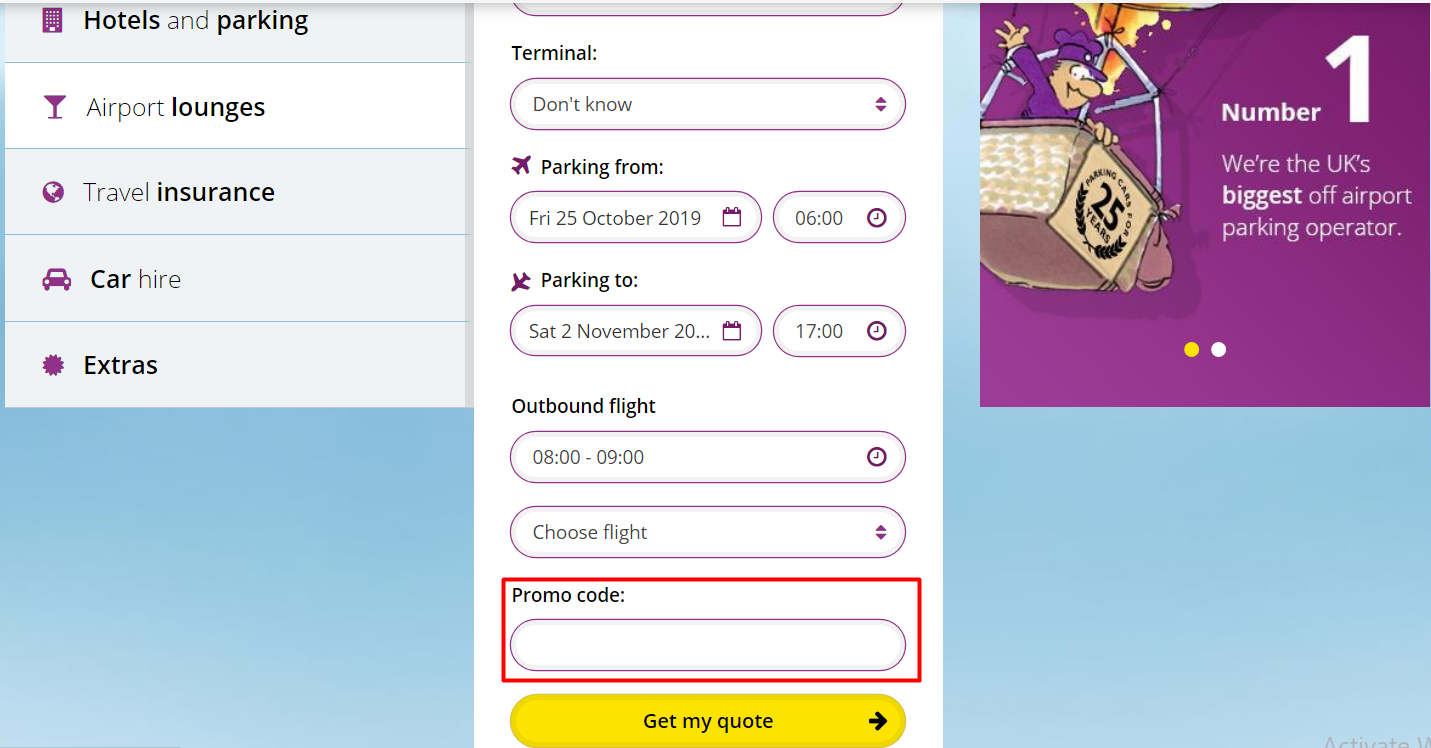
Task: Select the Extras menu item
Action: pos(236,364)
